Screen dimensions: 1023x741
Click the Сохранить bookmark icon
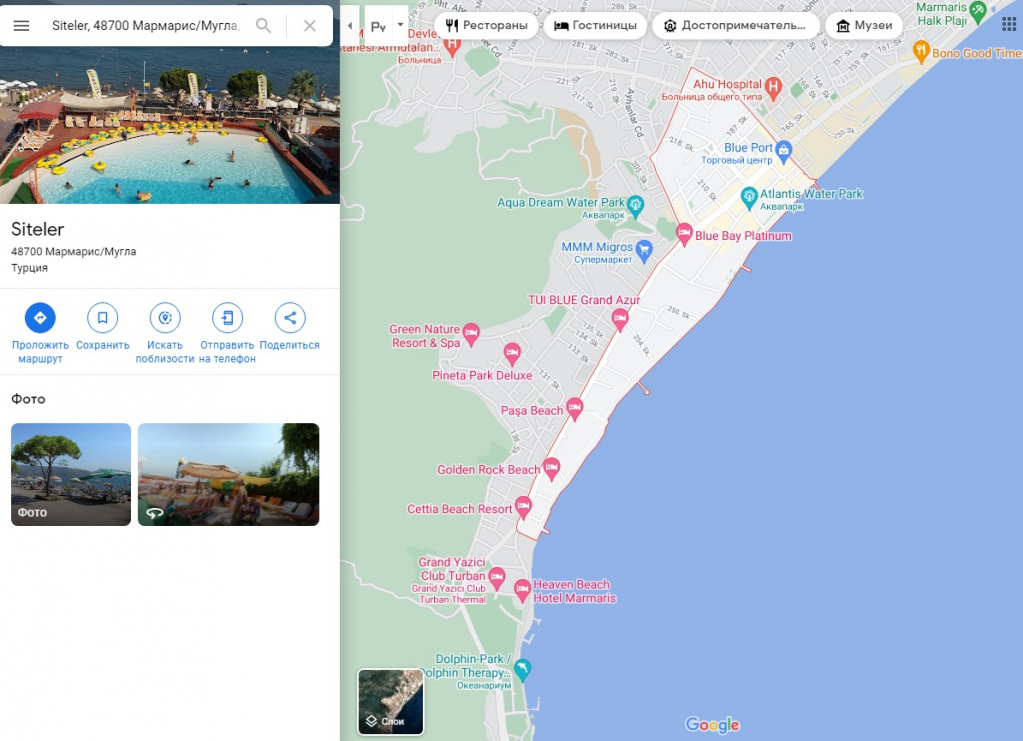(102, 318)
